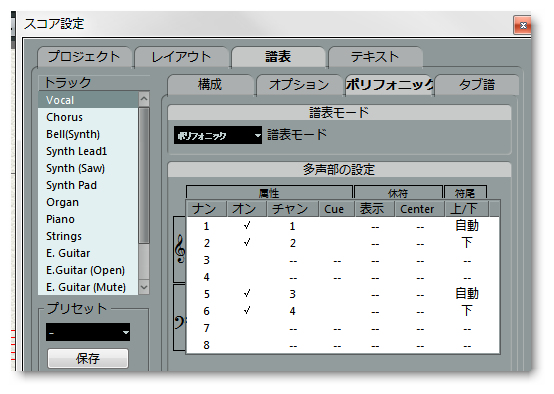Toggle the オン checkmark for voice 6
Viewport: 554px width, 394px height.
[247, 311]
